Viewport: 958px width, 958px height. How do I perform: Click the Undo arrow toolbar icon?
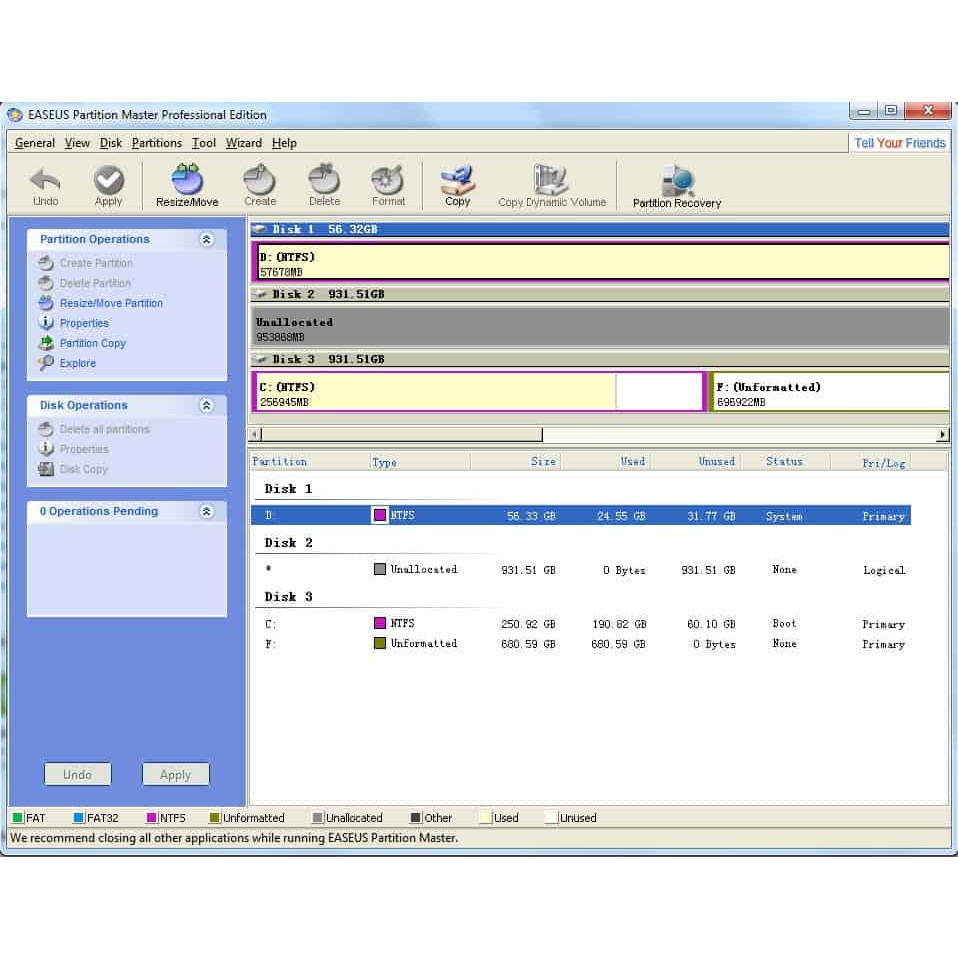coord(45,184)
